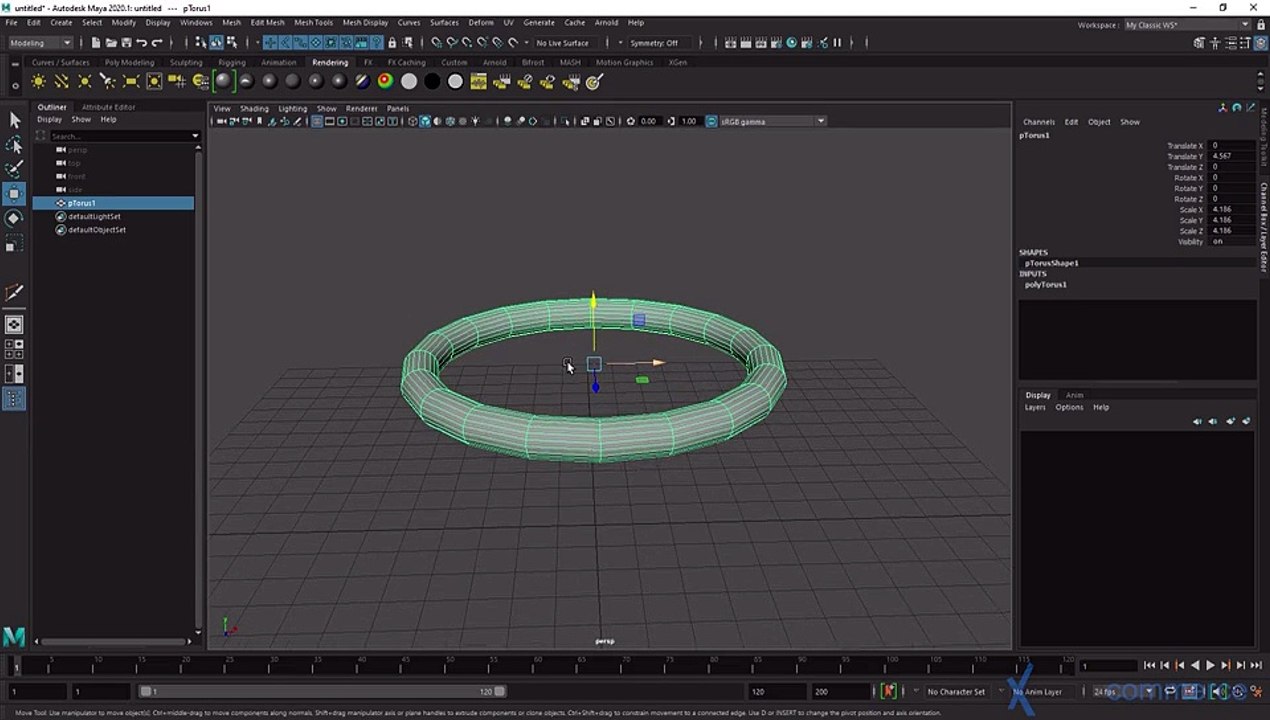1270x720 pixels.
Task: Go to start of playback range
Action: tap(1149, 665)
